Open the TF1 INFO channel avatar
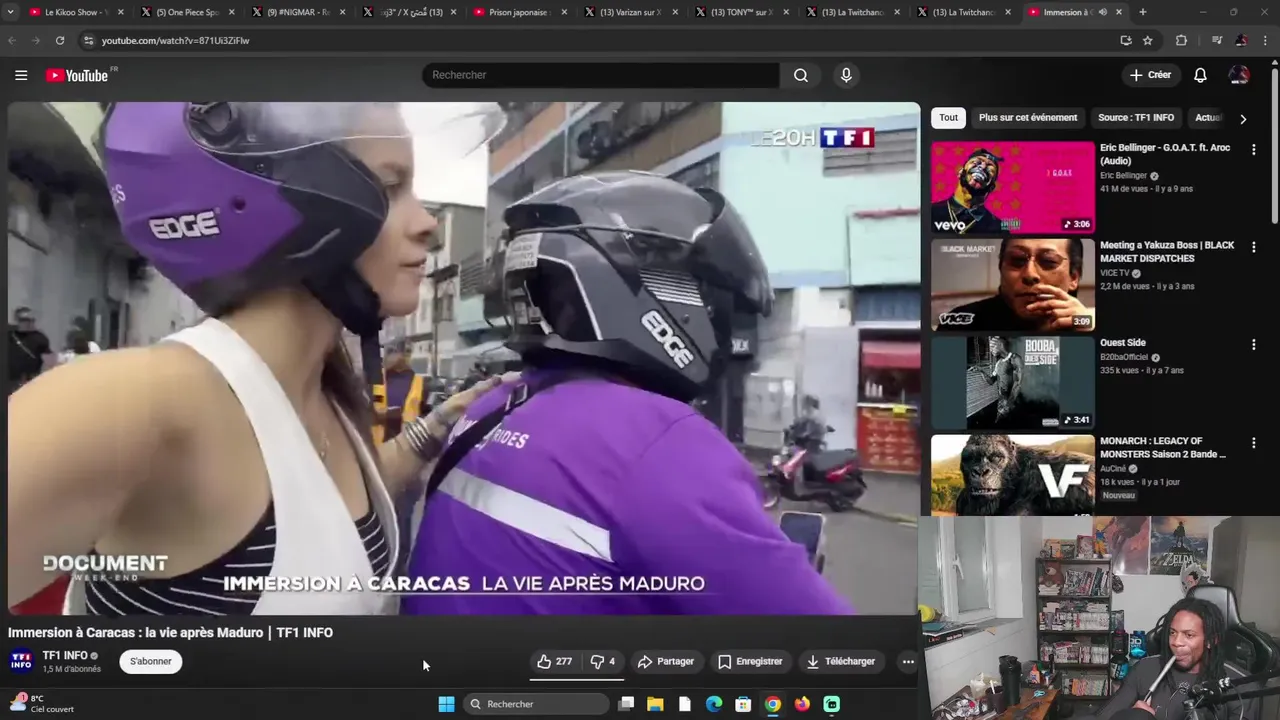 [x=21, y=661]
